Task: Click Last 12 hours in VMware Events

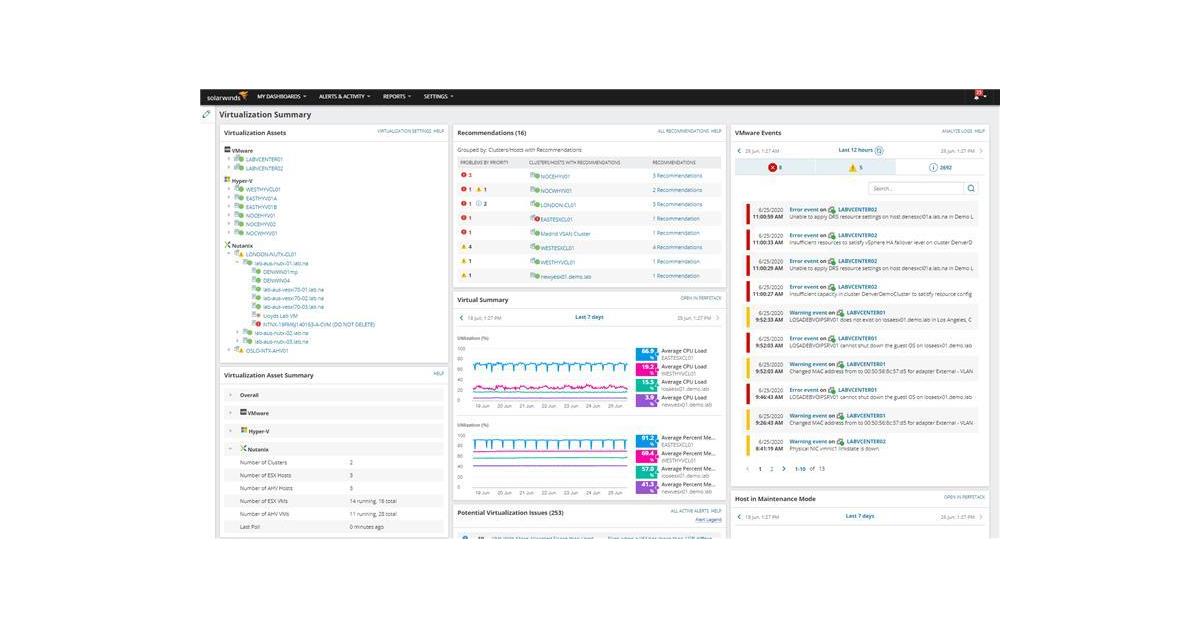Action: (x=856, y=150)
